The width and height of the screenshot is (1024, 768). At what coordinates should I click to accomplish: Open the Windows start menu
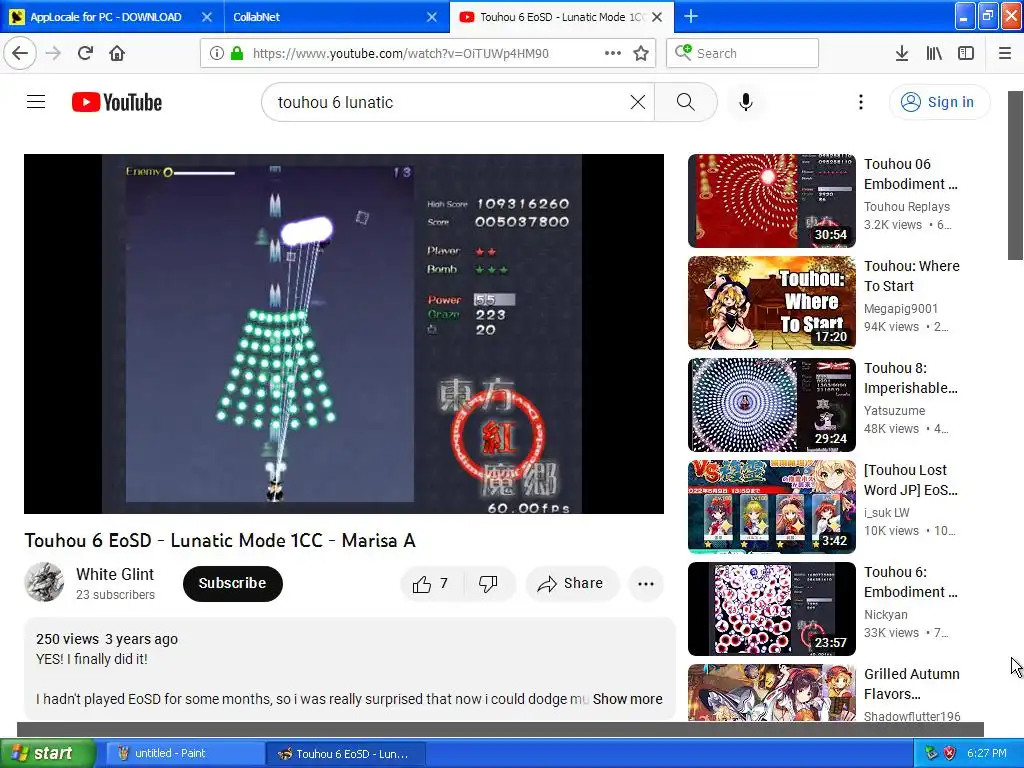(x=48, y=753)
